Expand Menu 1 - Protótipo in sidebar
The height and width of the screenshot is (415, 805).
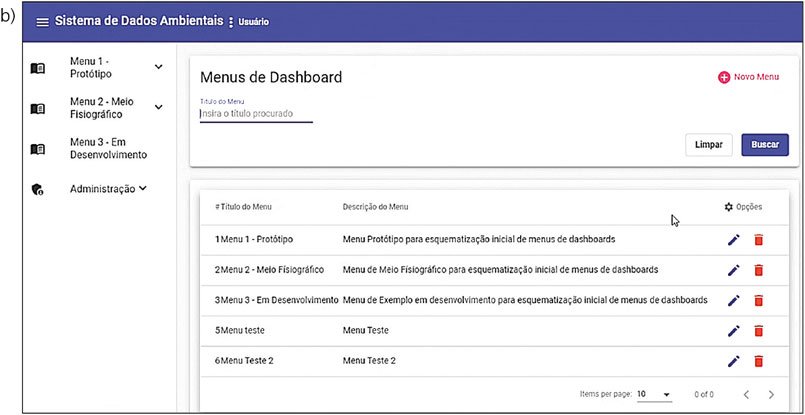[158, 68]
